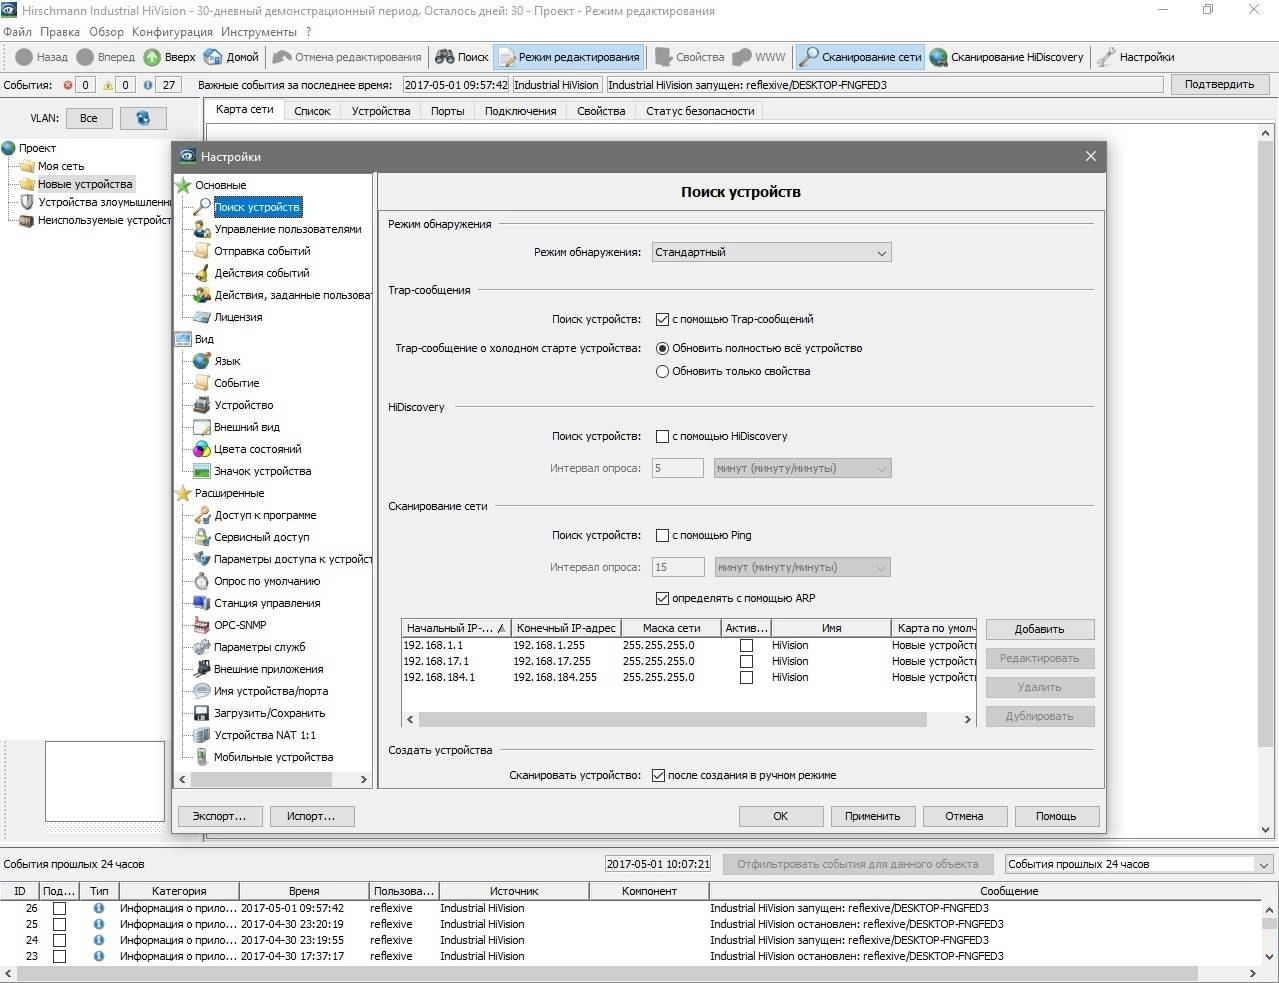
Task: Open Параметры служб settings item
Action: tap(260, 647)
